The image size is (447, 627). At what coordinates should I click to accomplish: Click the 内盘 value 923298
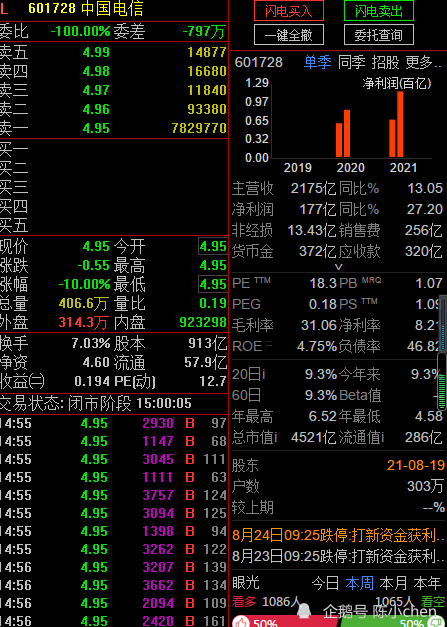203,323
